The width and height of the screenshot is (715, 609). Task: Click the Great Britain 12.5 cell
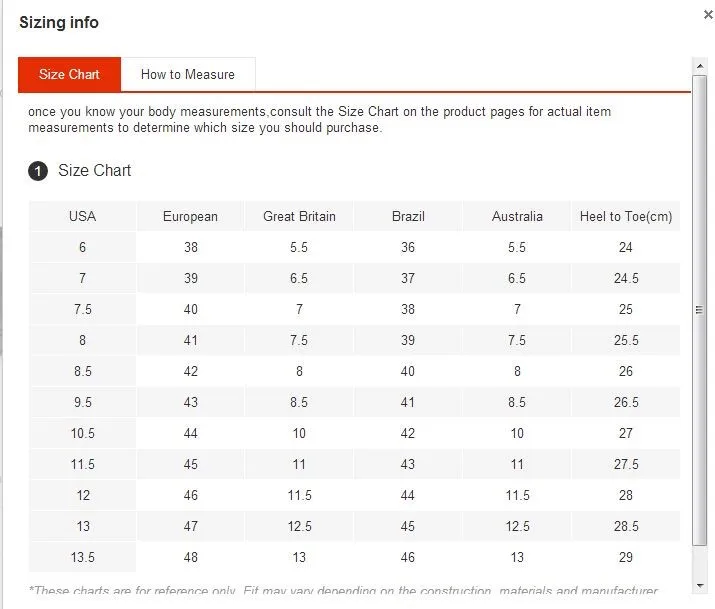[299, 526]
